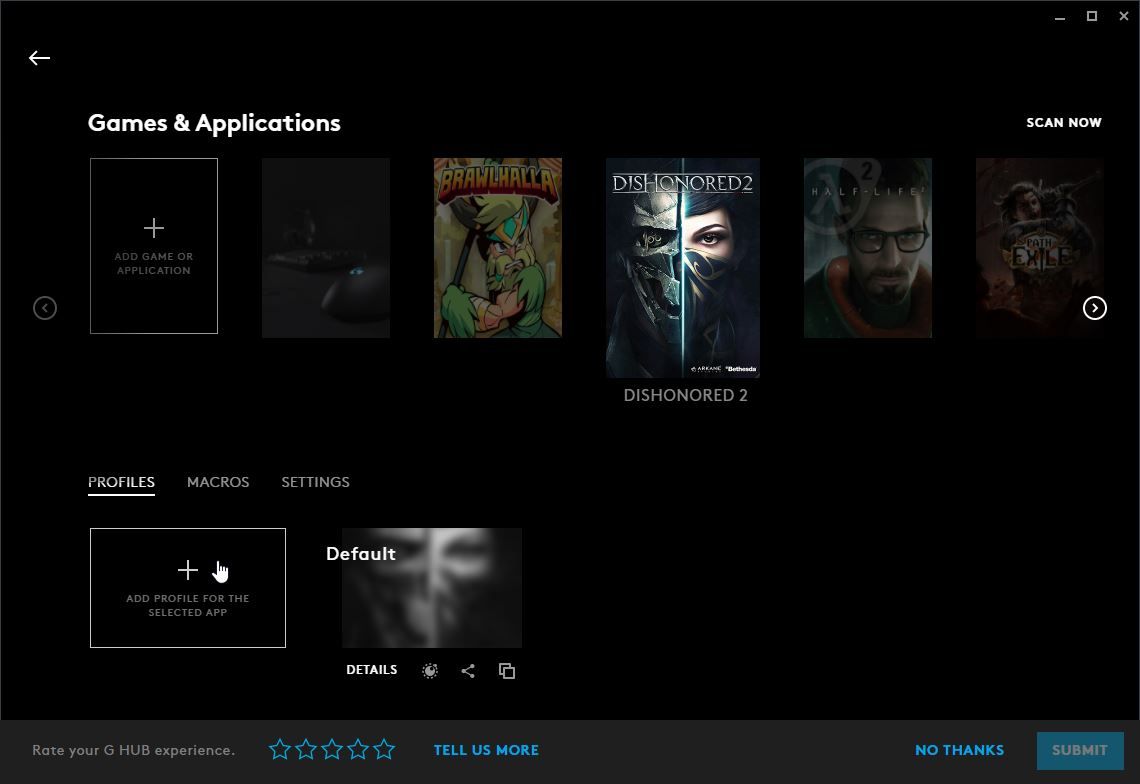Image resolution: width=1140 pixels, height=784 pixels.
Task: Open Details for the Default profile
Action: (372, 670)
